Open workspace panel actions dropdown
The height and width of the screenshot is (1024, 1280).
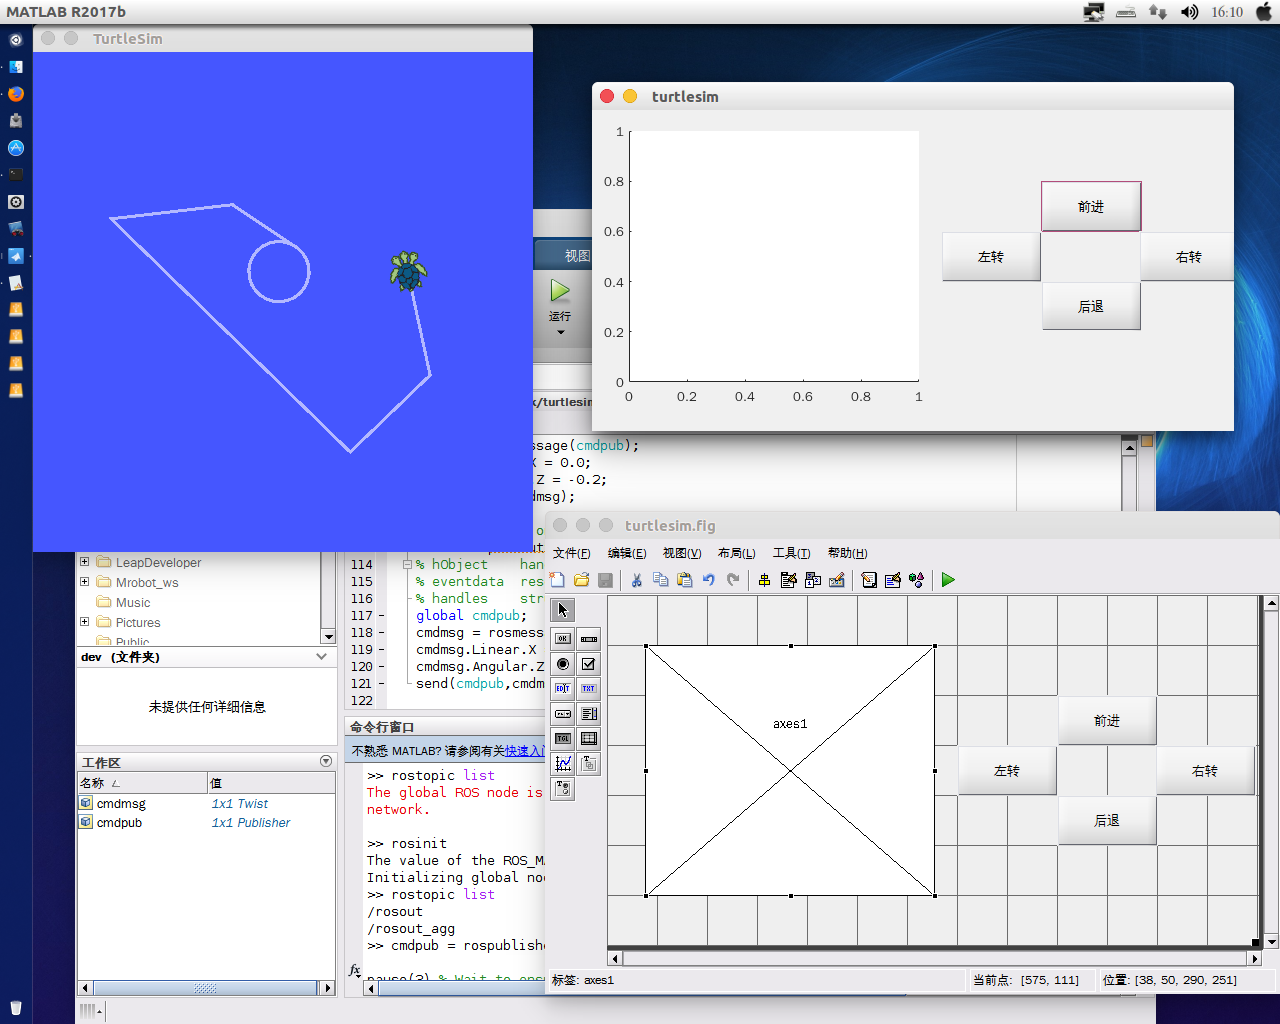click(x=326, y=761)
